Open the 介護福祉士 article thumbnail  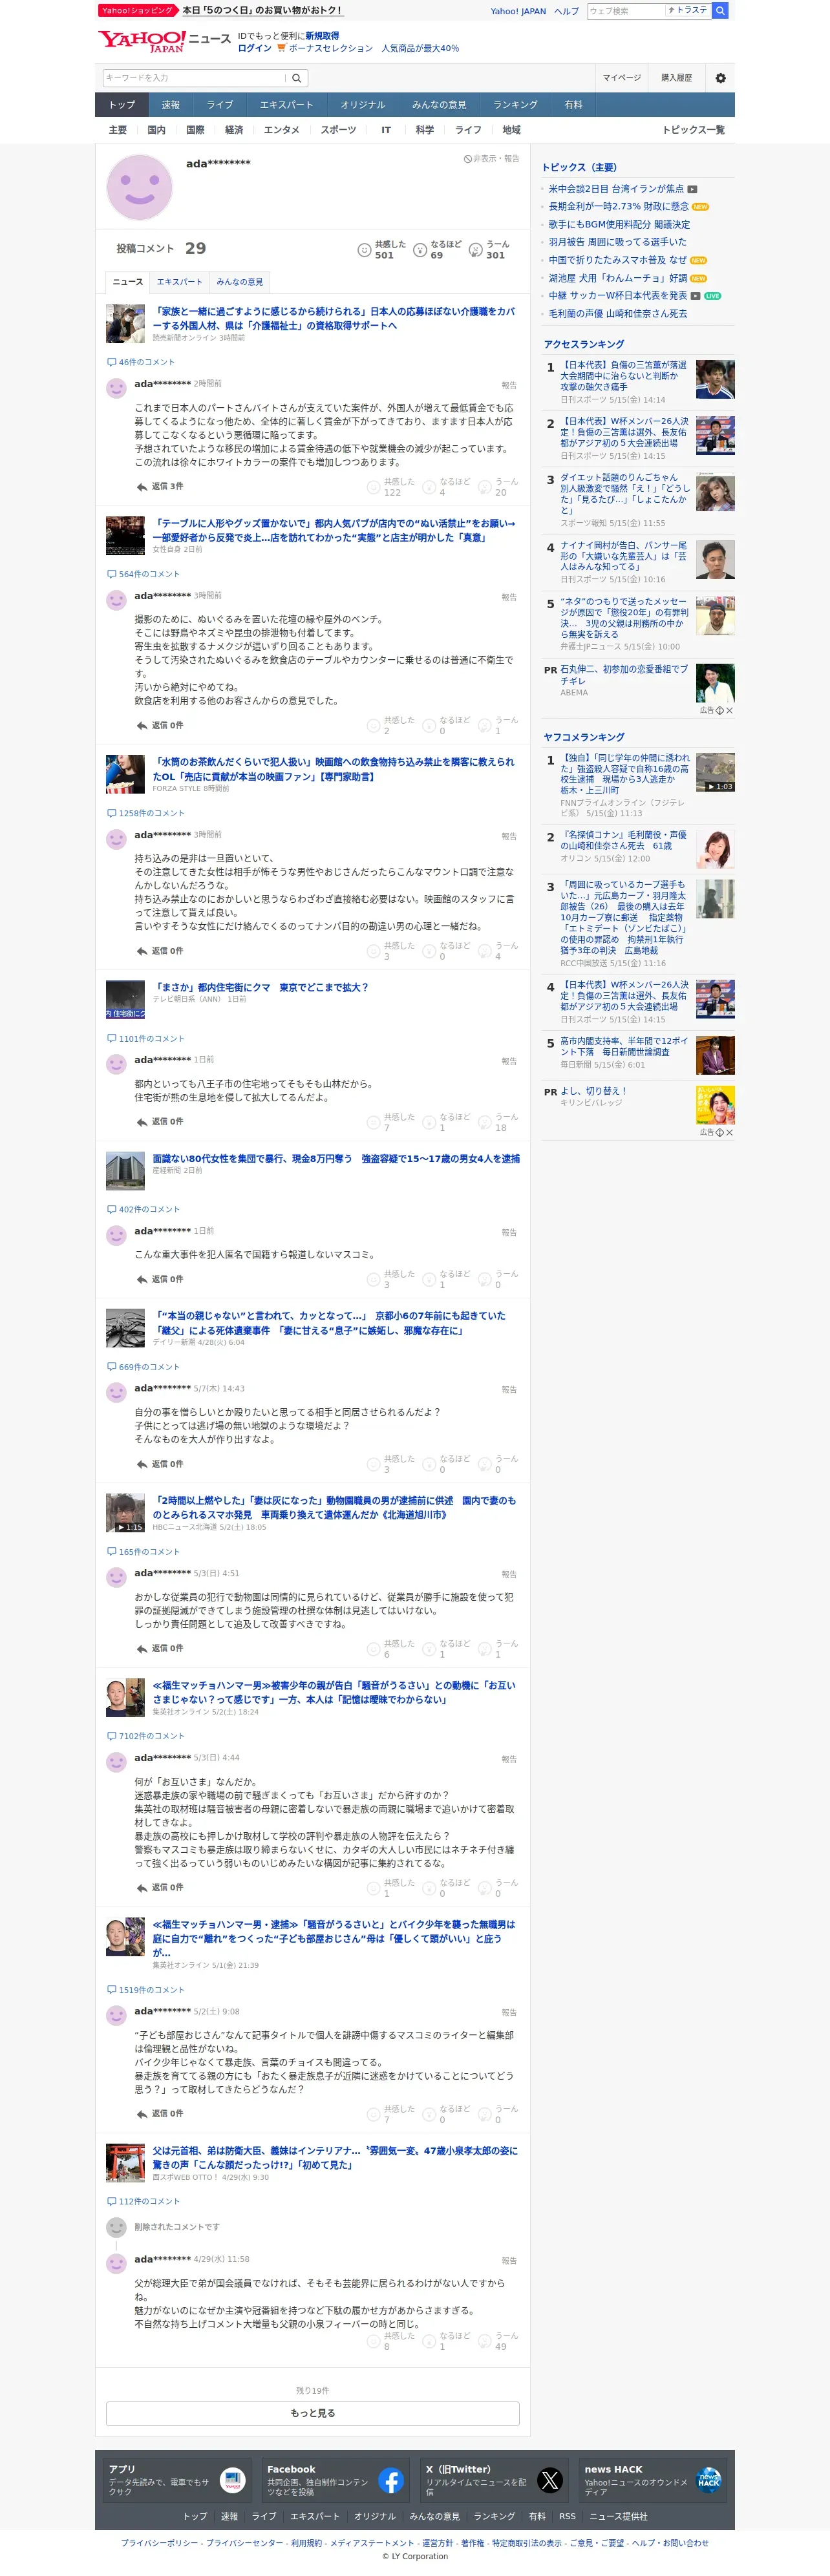click(125, 324)
